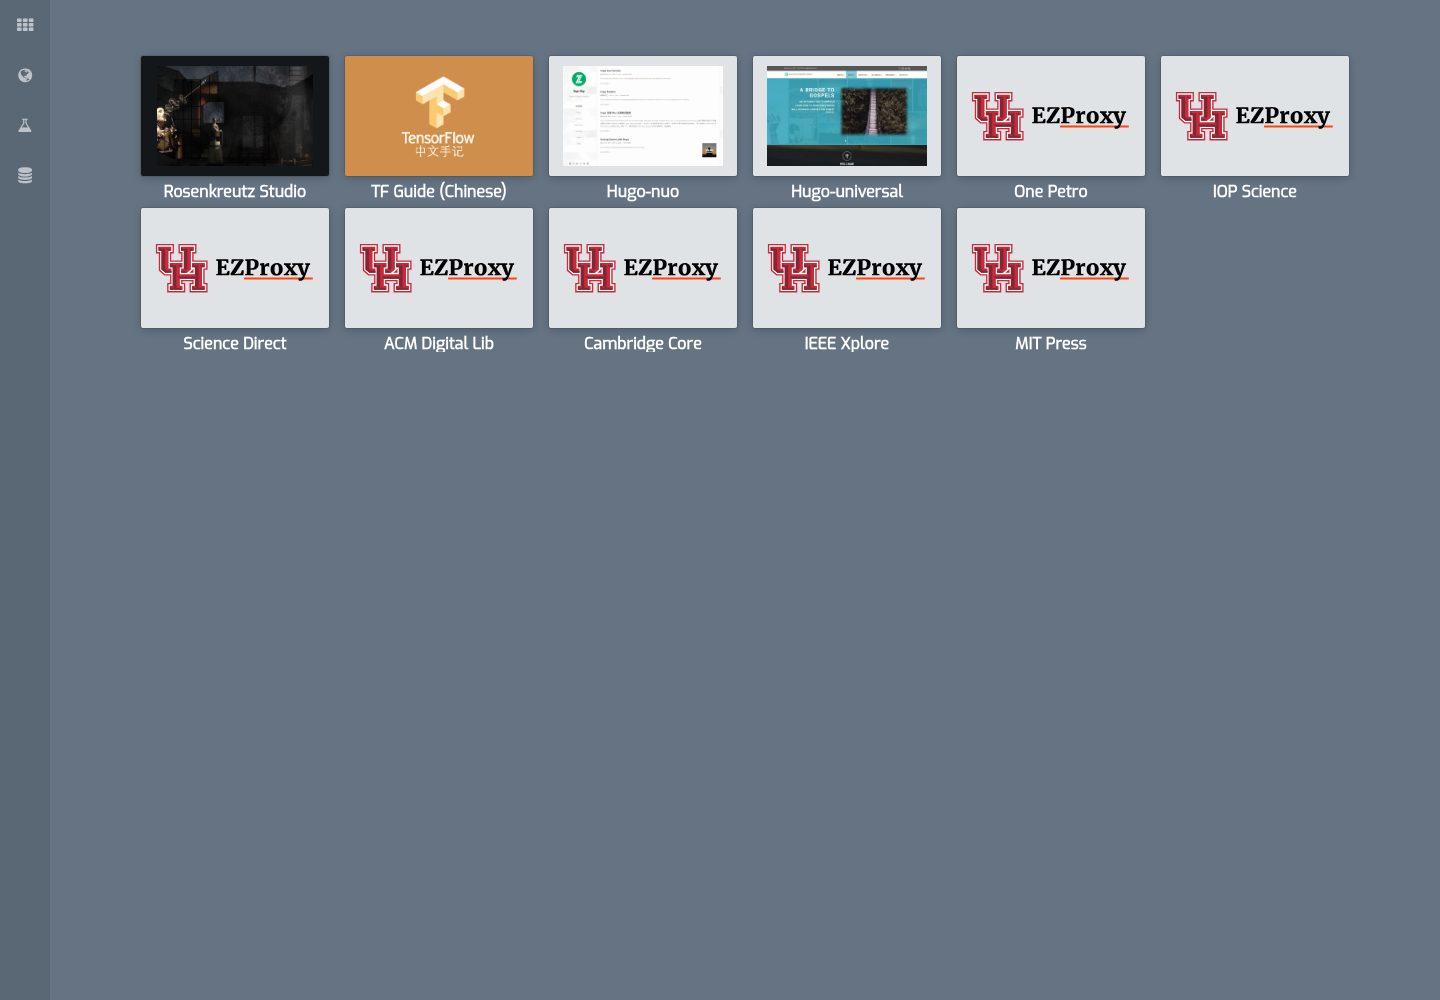Select the "IOP Science" caption text

click(x=1255, y=191)
